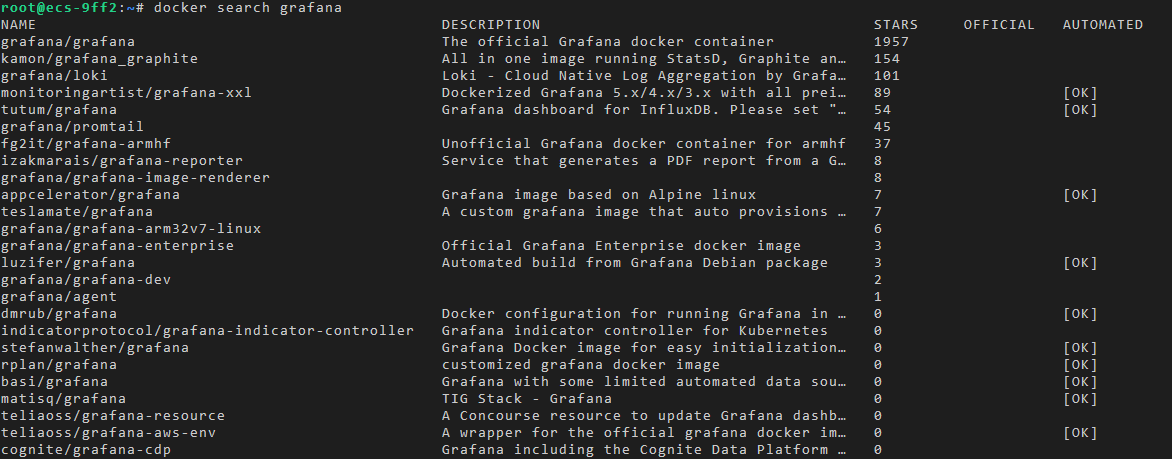This screenshot has height=459, width=1172.
Task: Click 'Official Grafana Enterprise docker image' description
Action: click(621, 246)
